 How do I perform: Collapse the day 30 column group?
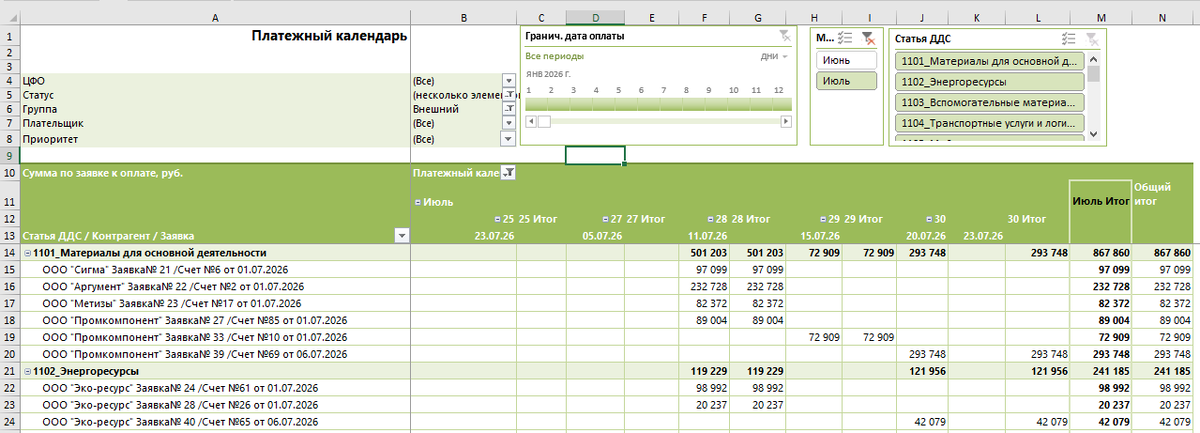click(929, 218)
